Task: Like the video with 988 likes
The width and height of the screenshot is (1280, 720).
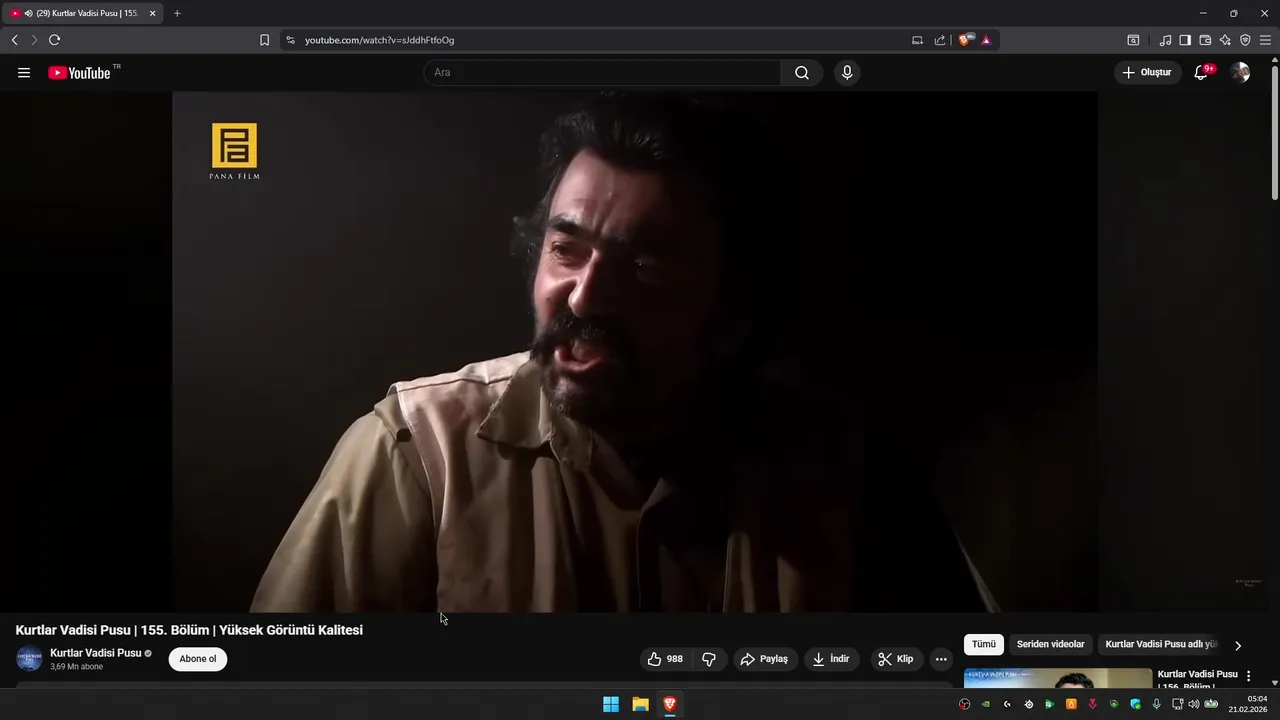Action: pos(666,659)
